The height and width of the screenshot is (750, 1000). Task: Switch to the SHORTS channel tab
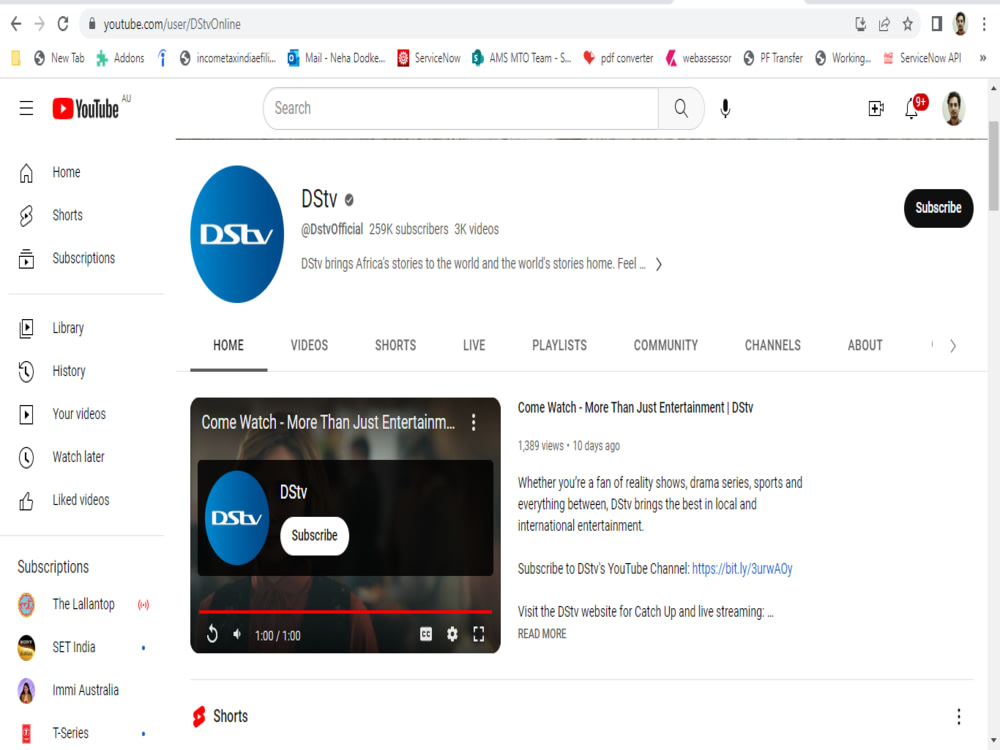[x=395, y=346]
